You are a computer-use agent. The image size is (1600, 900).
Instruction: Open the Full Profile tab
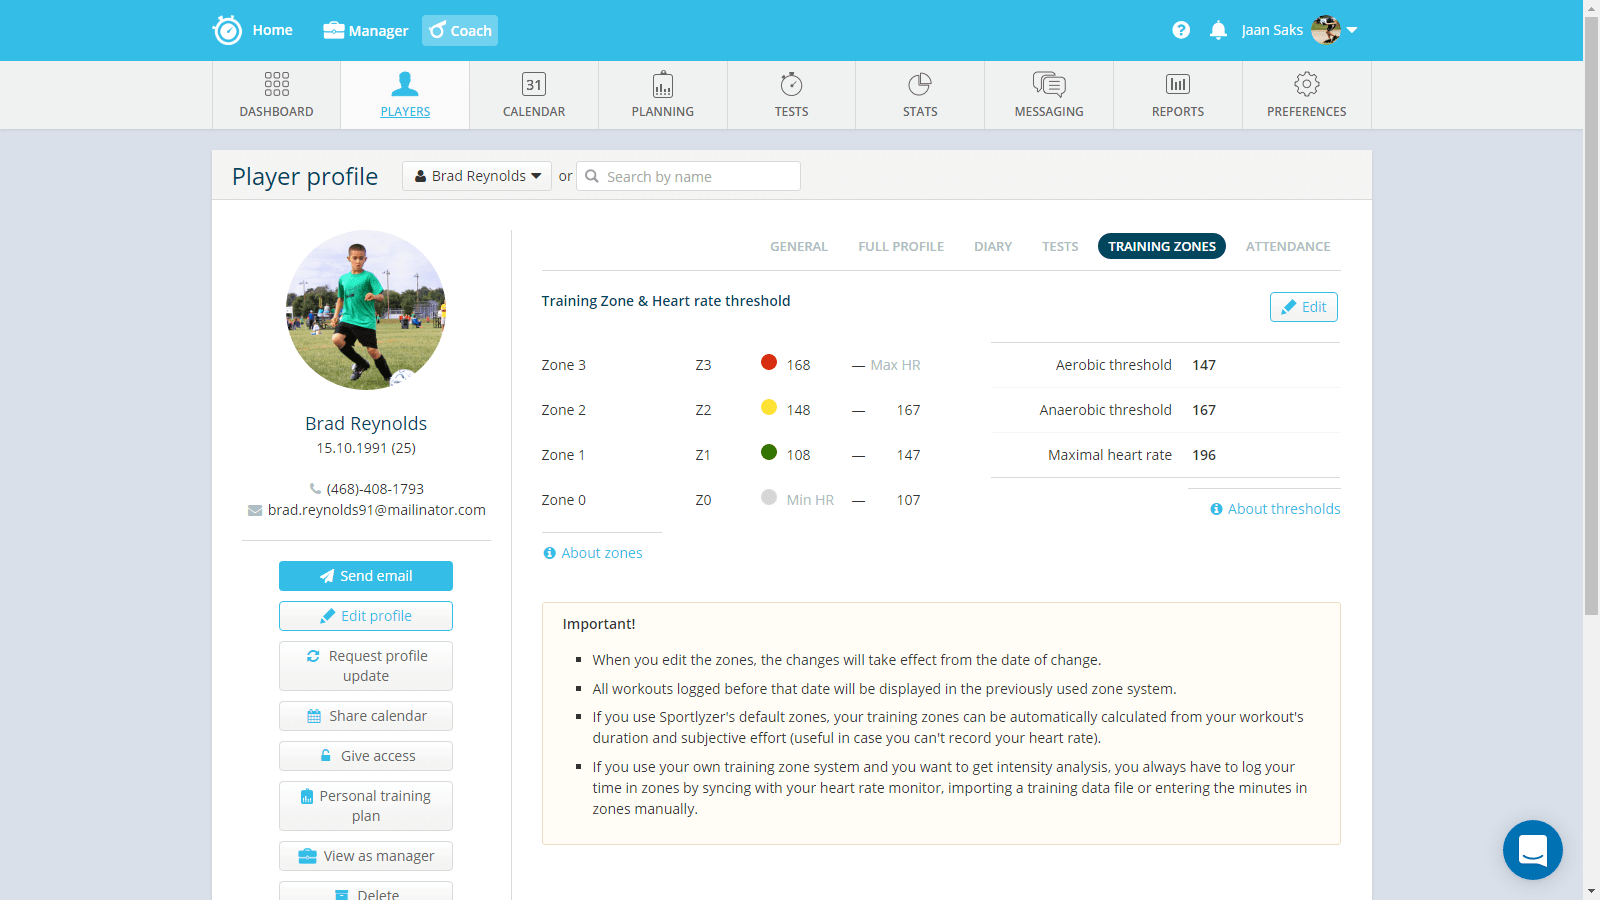click(900, 246)
